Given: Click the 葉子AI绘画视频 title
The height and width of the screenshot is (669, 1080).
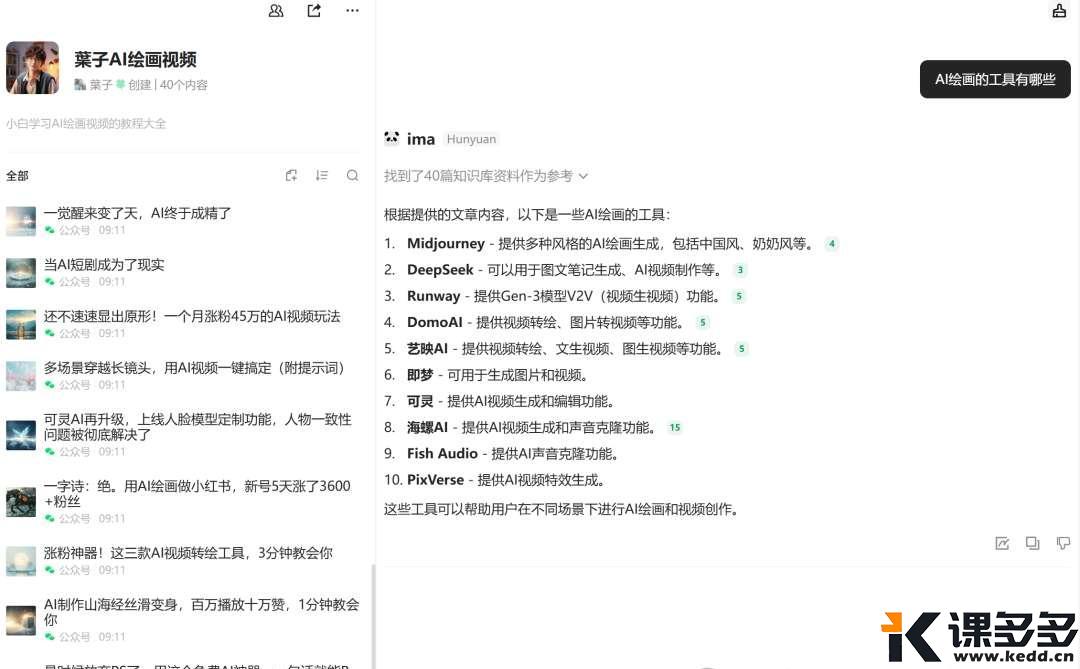Looking at the screenshot, I should (136, 59).
